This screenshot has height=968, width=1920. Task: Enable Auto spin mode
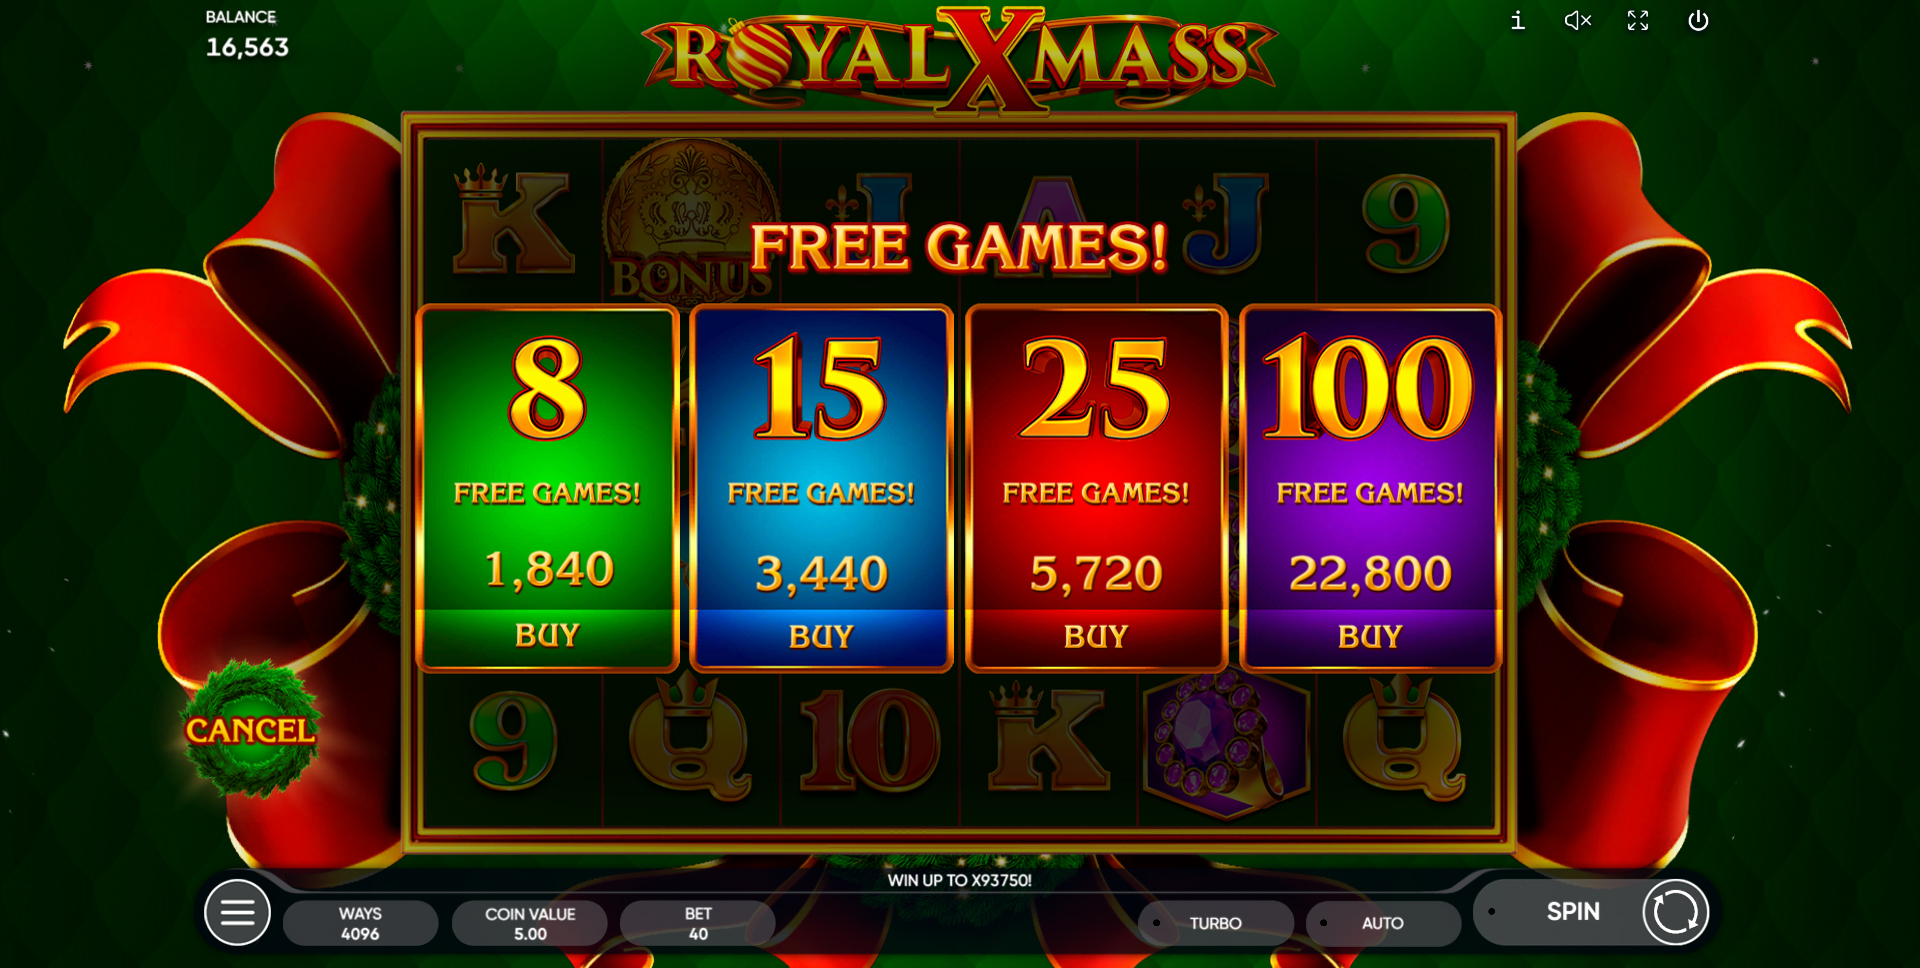(x=1382, y=923)
